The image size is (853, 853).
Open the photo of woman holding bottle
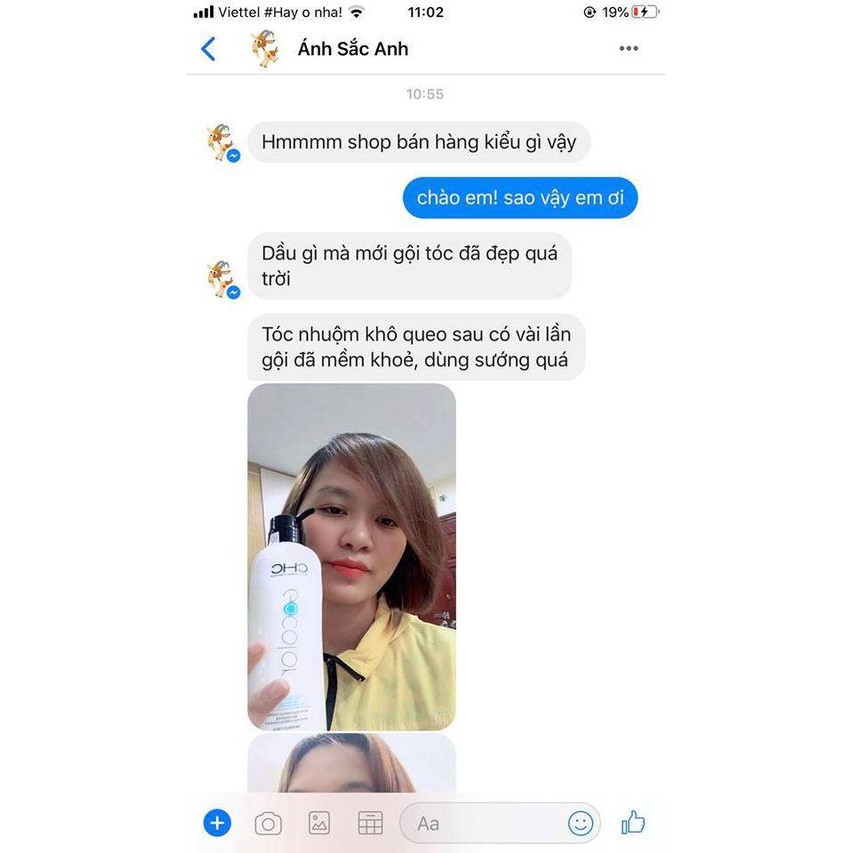[x=351, y=557]
